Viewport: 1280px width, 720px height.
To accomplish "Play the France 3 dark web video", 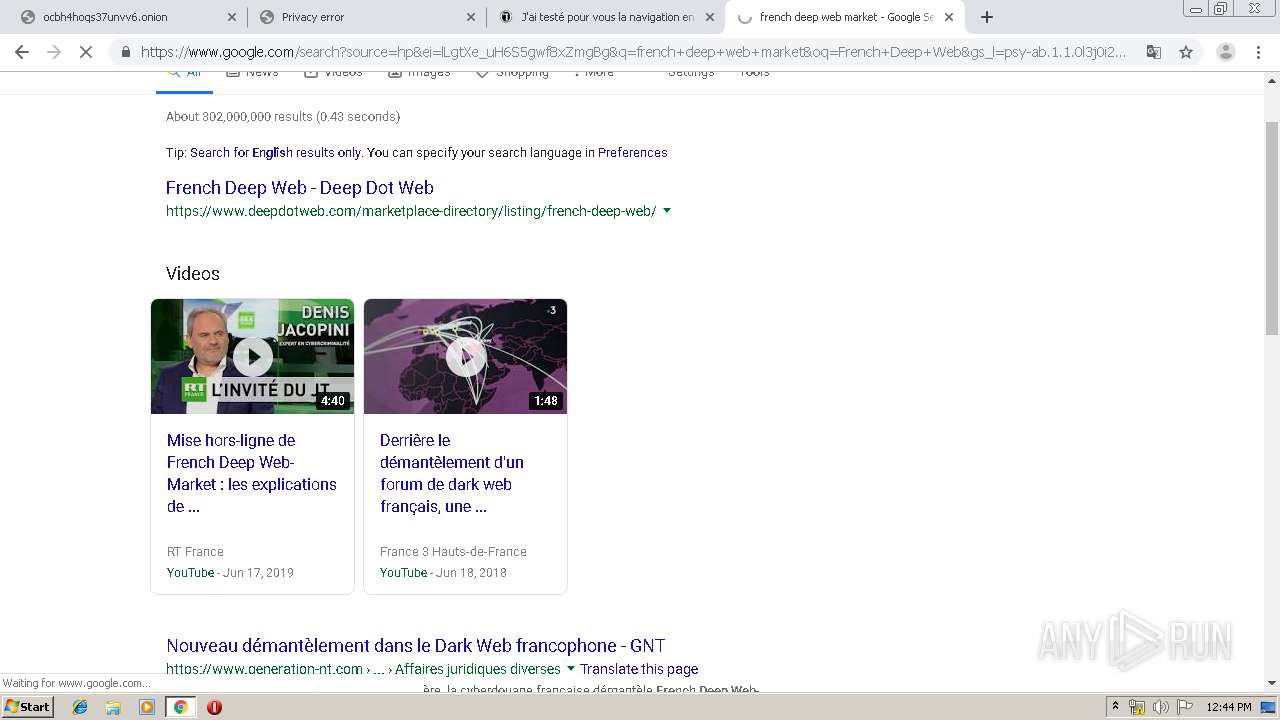I will coord(465,356).
